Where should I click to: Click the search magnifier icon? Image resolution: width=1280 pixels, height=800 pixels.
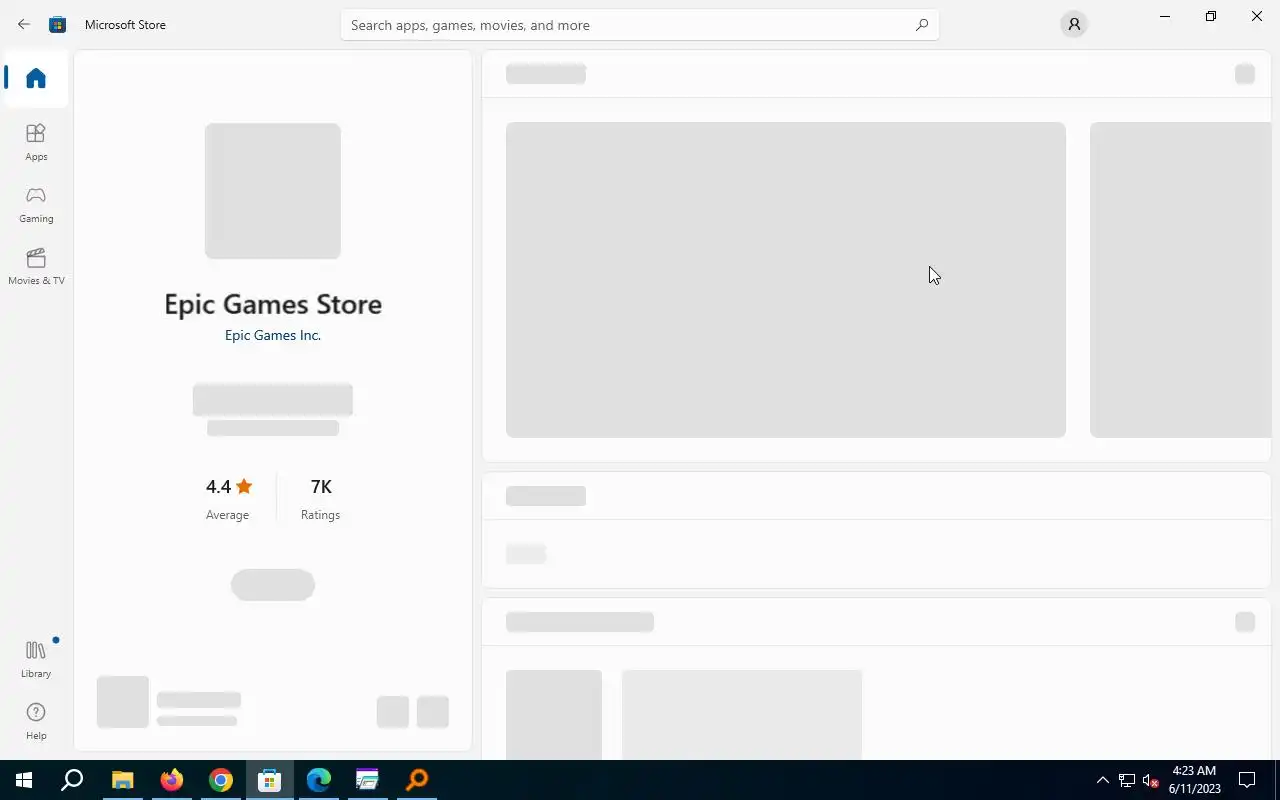922,25
